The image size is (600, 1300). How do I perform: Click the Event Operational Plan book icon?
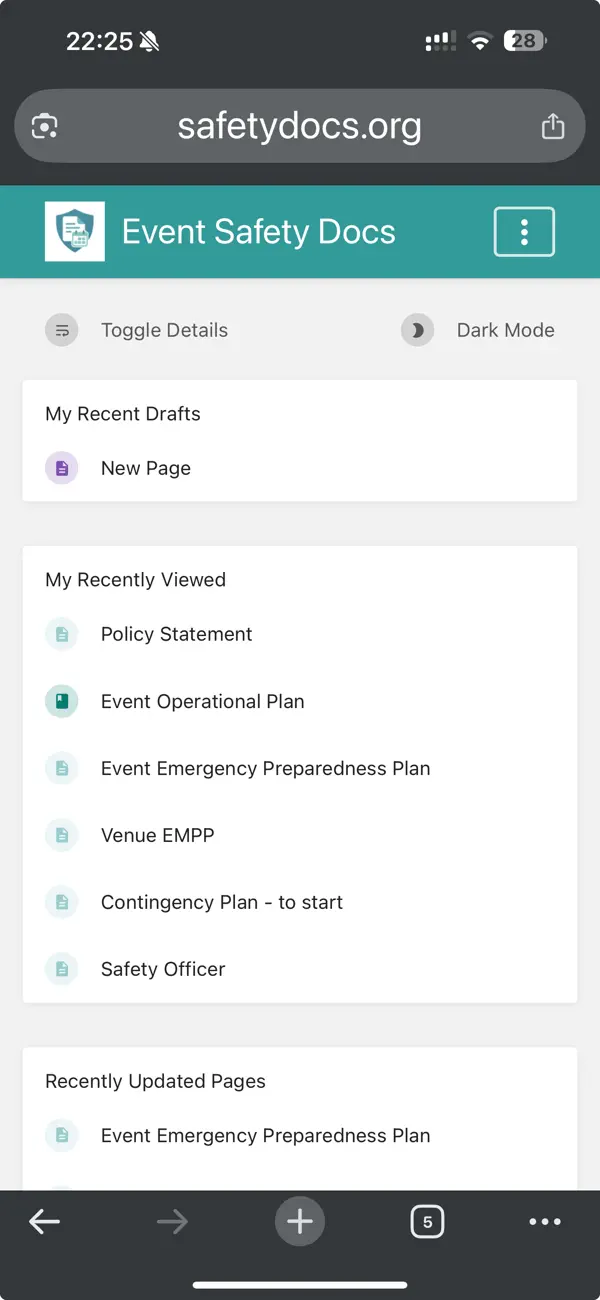[62, 701]
